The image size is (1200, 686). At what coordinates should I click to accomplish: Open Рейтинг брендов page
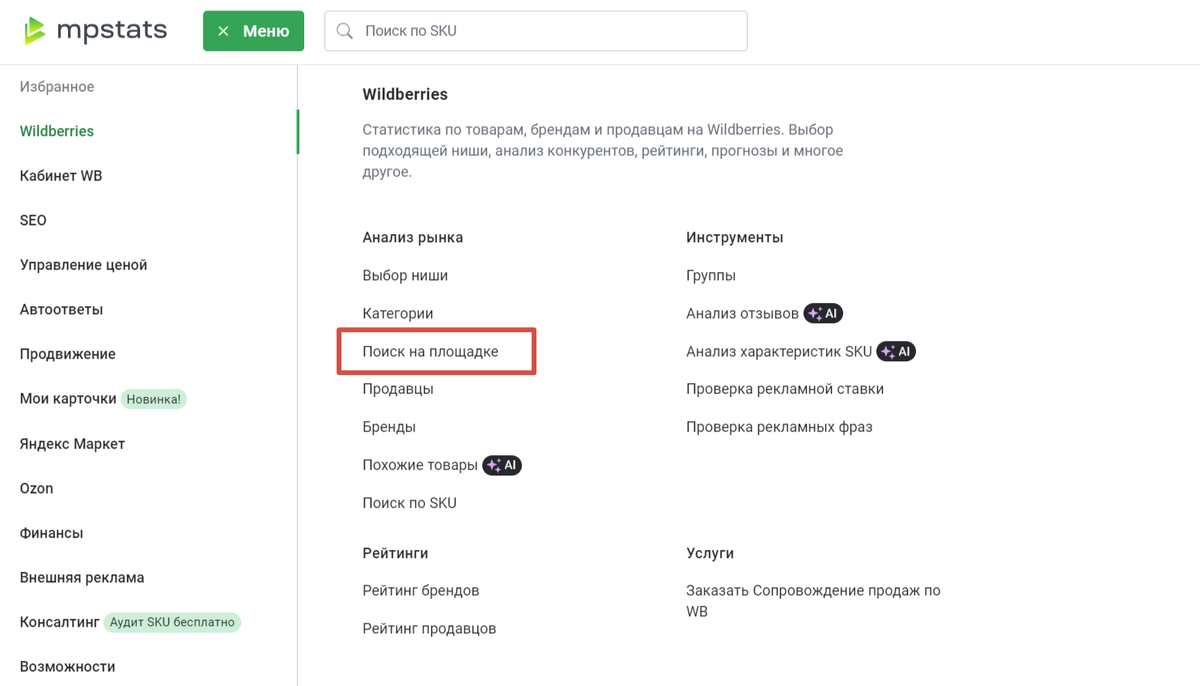tap(420, 591)
